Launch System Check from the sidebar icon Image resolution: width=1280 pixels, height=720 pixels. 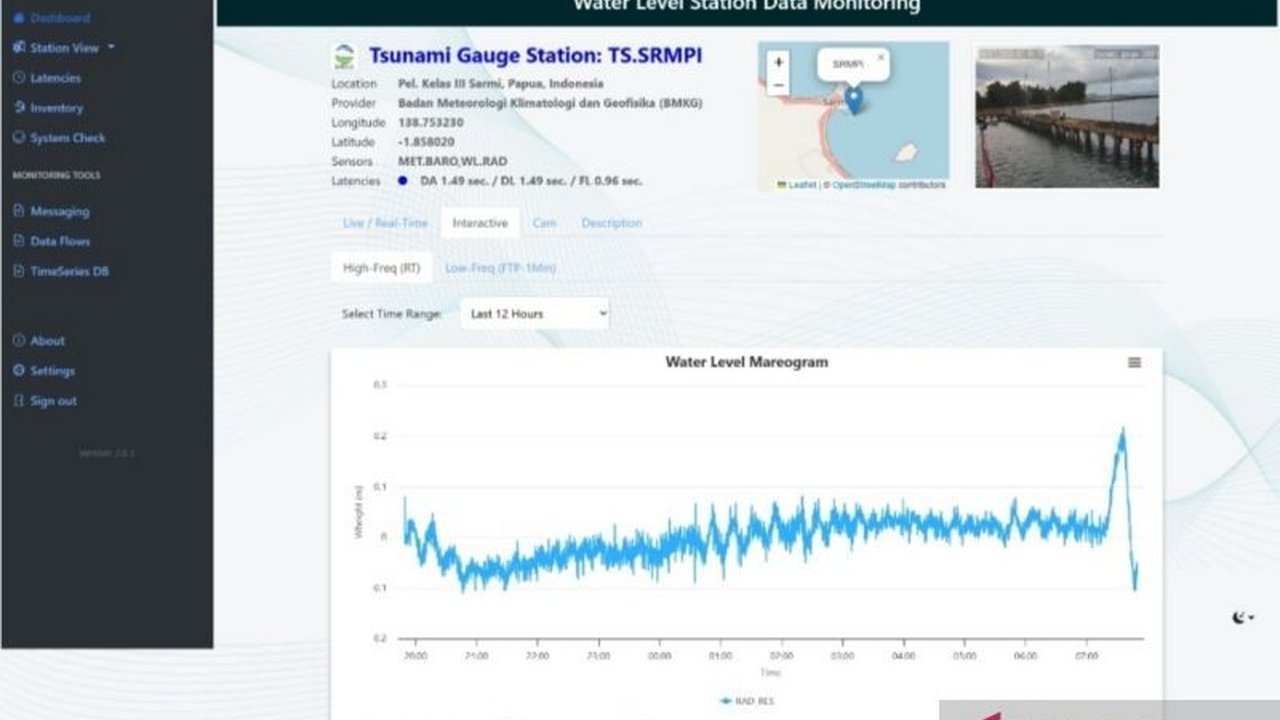click(18, 138)
